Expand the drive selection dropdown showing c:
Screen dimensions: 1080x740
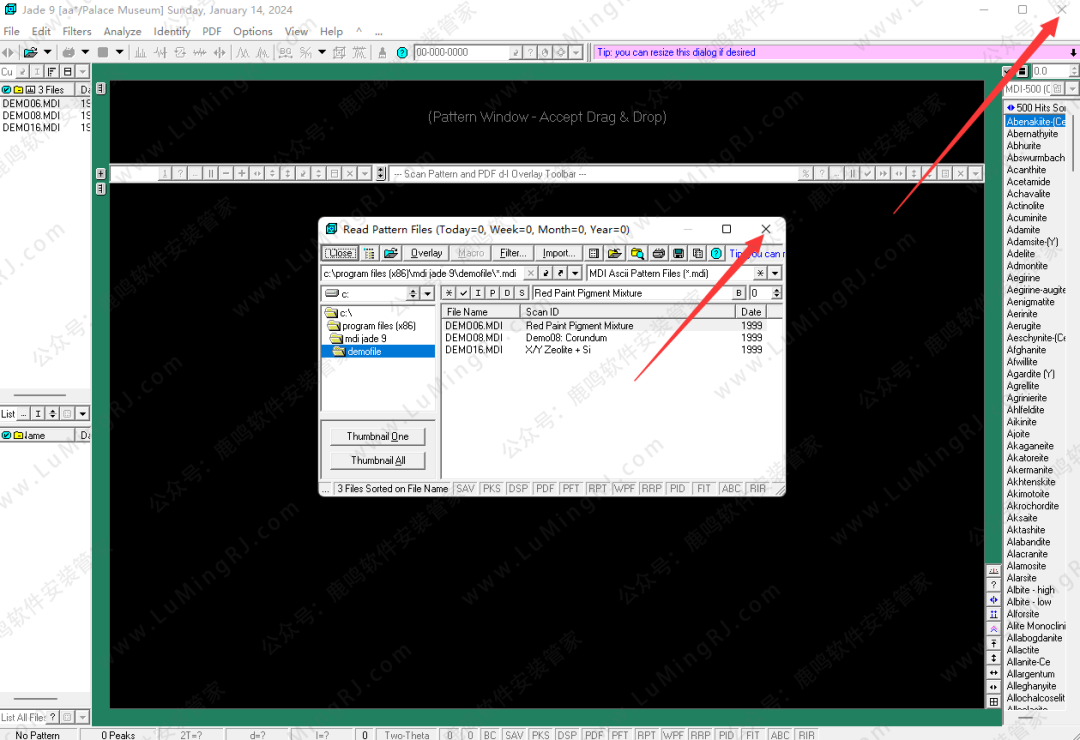(x=427, y=294)
